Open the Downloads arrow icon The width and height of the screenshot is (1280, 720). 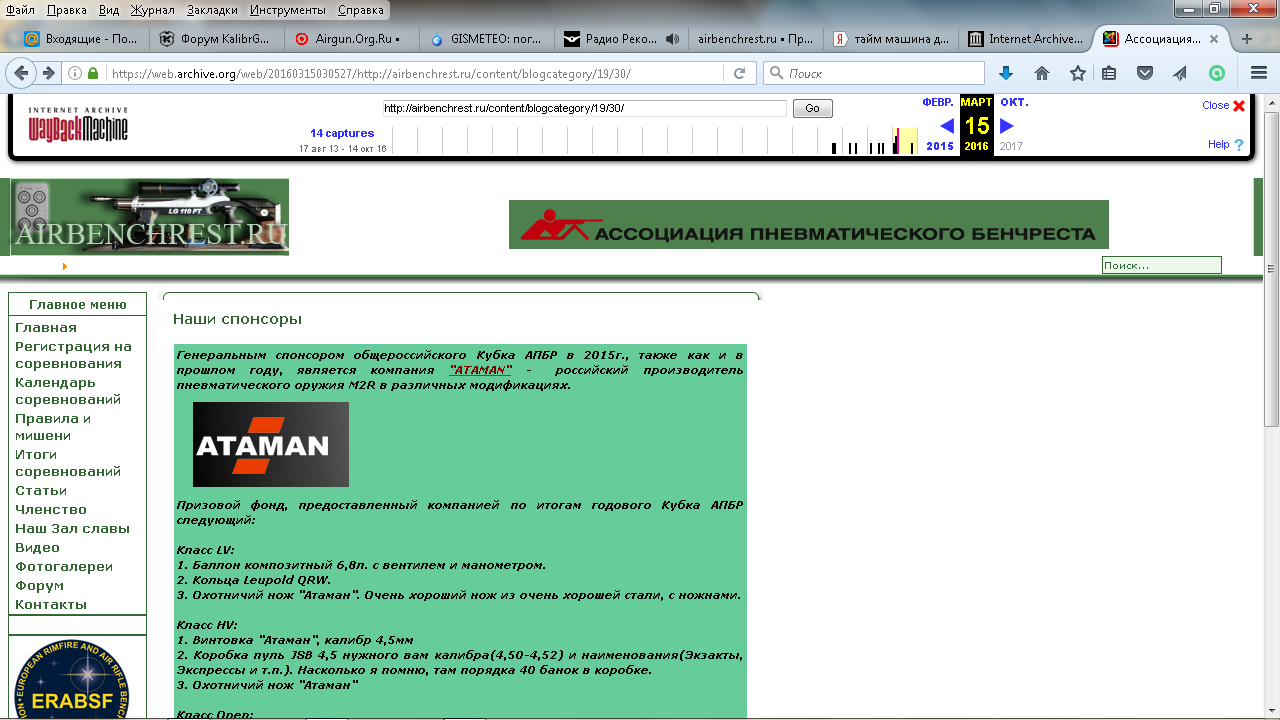(1006, 73)
